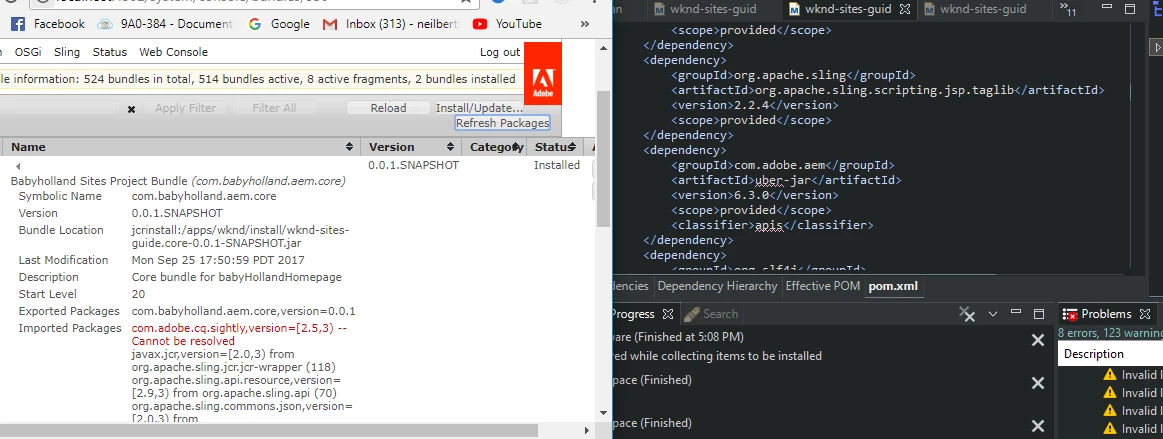Screen dimensions: 1163x439
Task: Maximize the Eclipse editor area
Action: point(1130,9)
